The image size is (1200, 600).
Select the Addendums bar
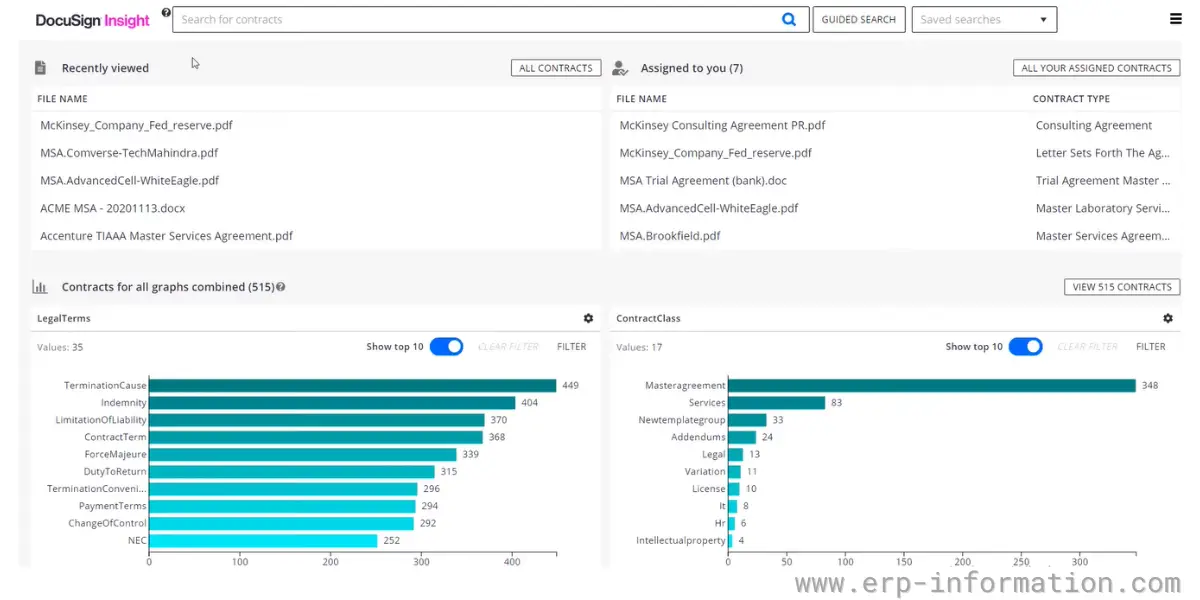[x=742, y=437]
